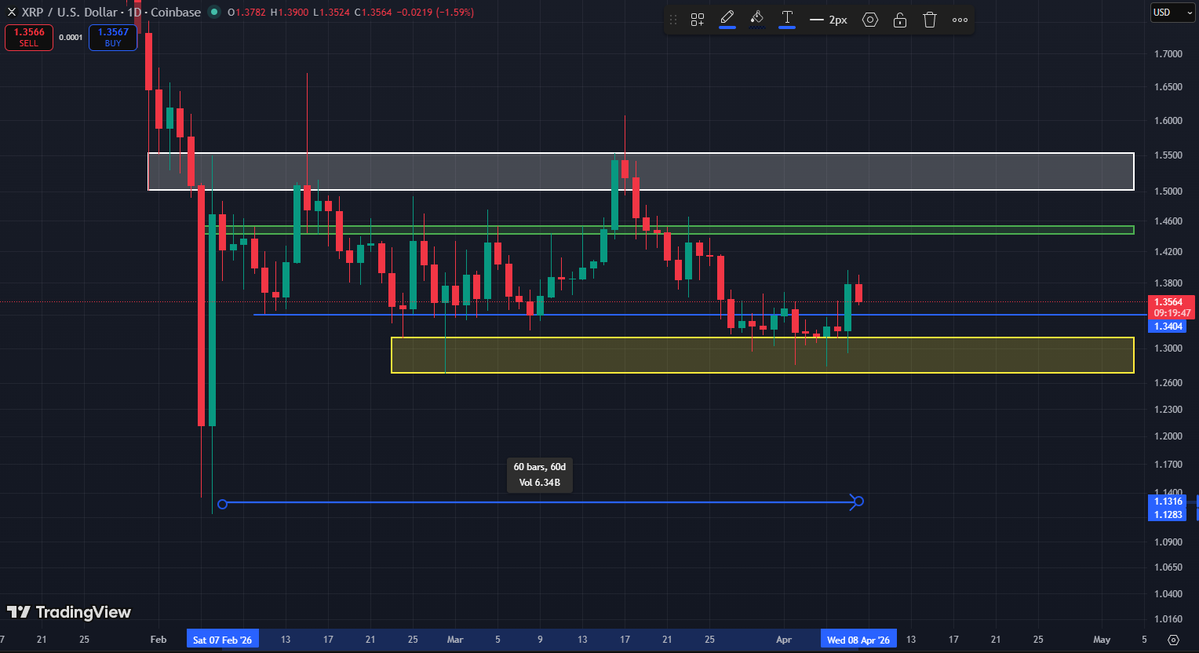Open the three-dot more options menu
Viewport: 1199px width, 653px height.
pyautogui.click(x=960, y=20)
